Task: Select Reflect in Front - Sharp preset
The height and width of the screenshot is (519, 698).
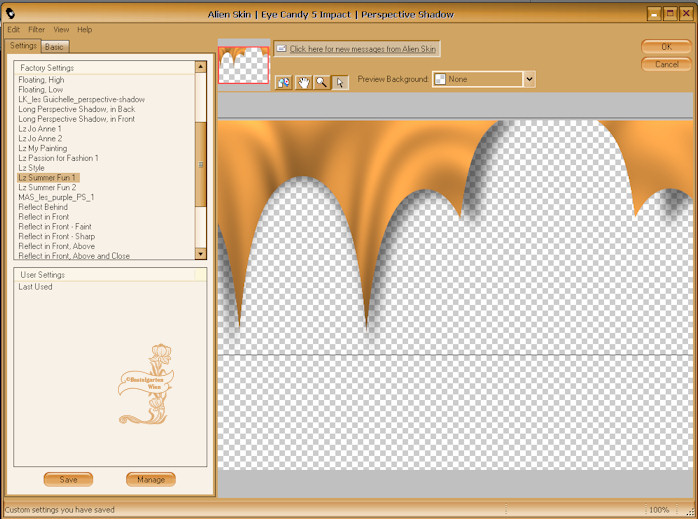Action: 57,236
